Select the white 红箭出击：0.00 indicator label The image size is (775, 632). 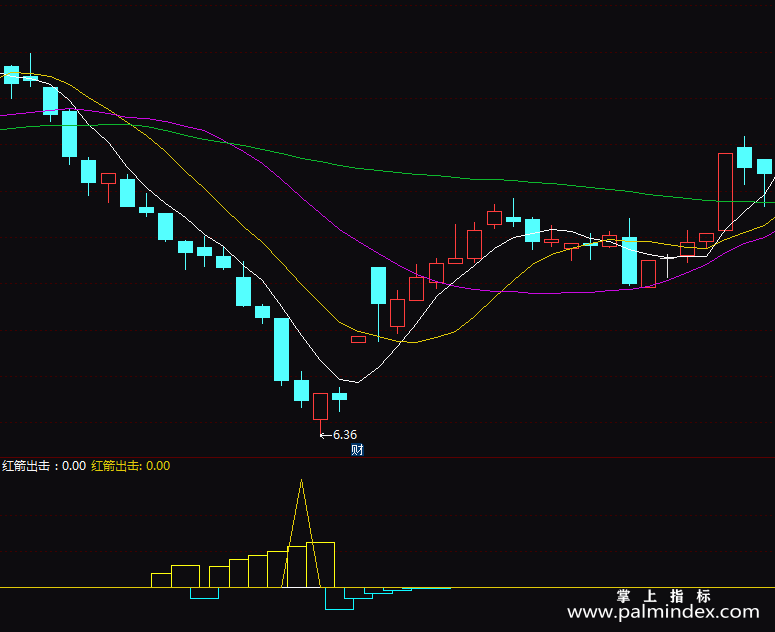tap(44, 466)
